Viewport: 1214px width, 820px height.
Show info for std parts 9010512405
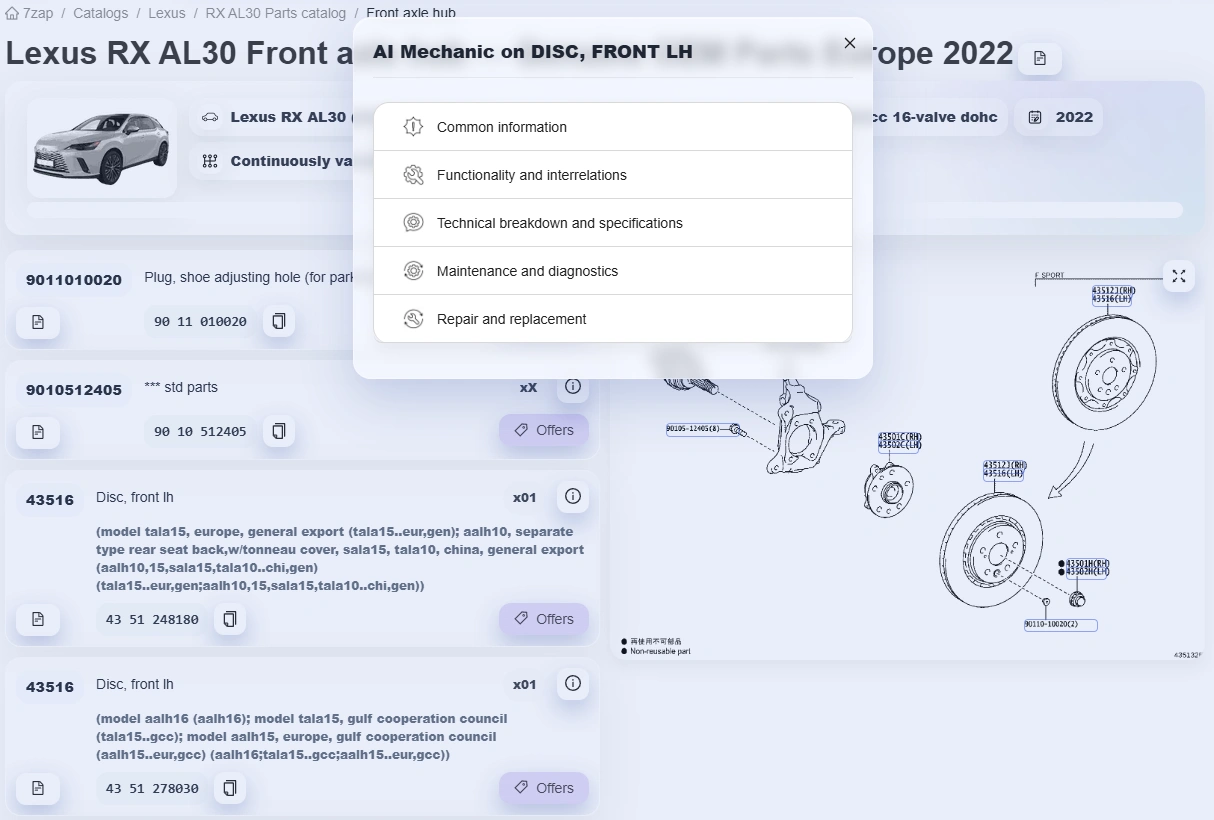pyautogui.click(x=573, y=386)
